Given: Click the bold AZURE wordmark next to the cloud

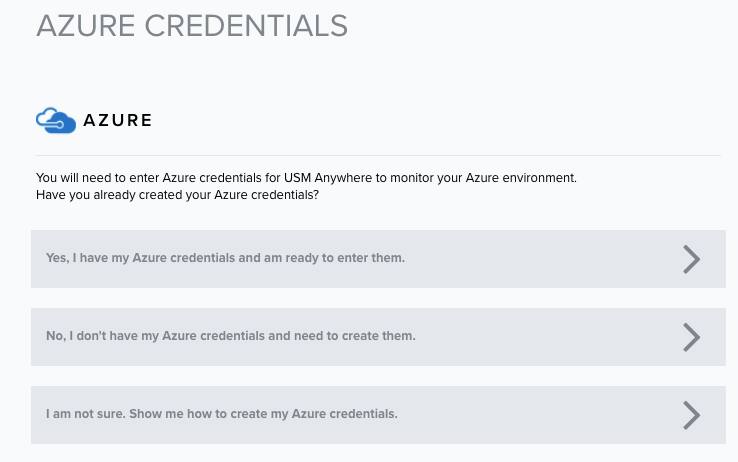Looking at the screenshot, I should [118, 120].
